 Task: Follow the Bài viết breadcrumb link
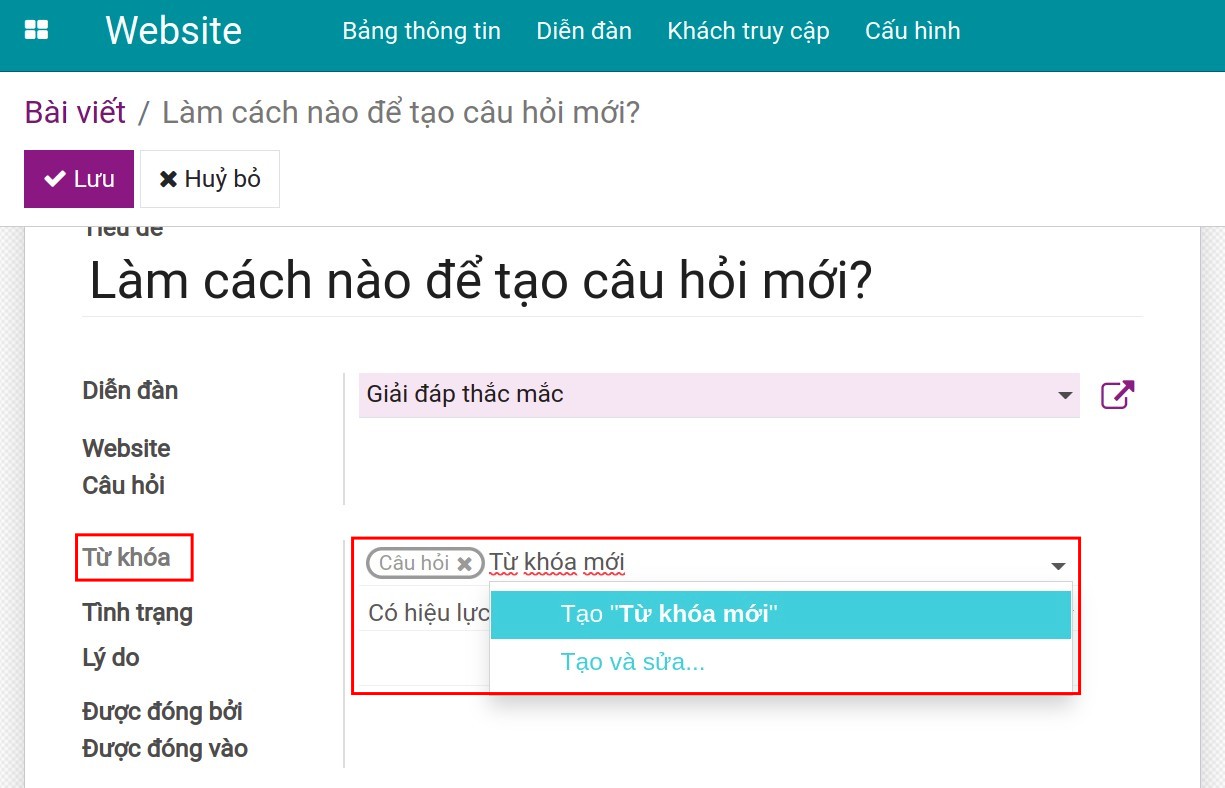74,111
